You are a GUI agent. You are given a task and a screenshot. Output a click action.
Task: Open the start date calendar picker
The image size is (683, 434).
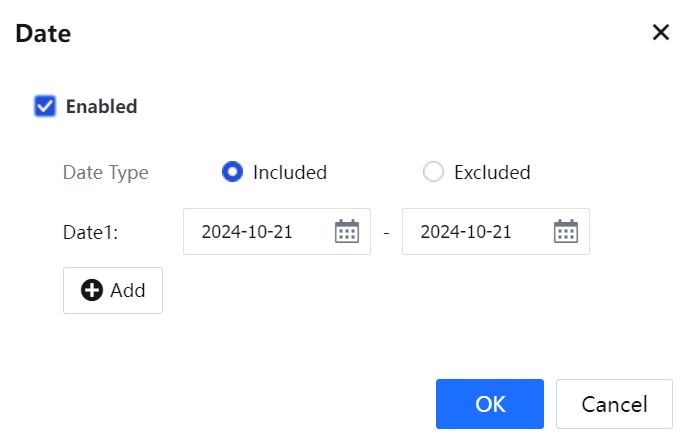coord(346,232)
